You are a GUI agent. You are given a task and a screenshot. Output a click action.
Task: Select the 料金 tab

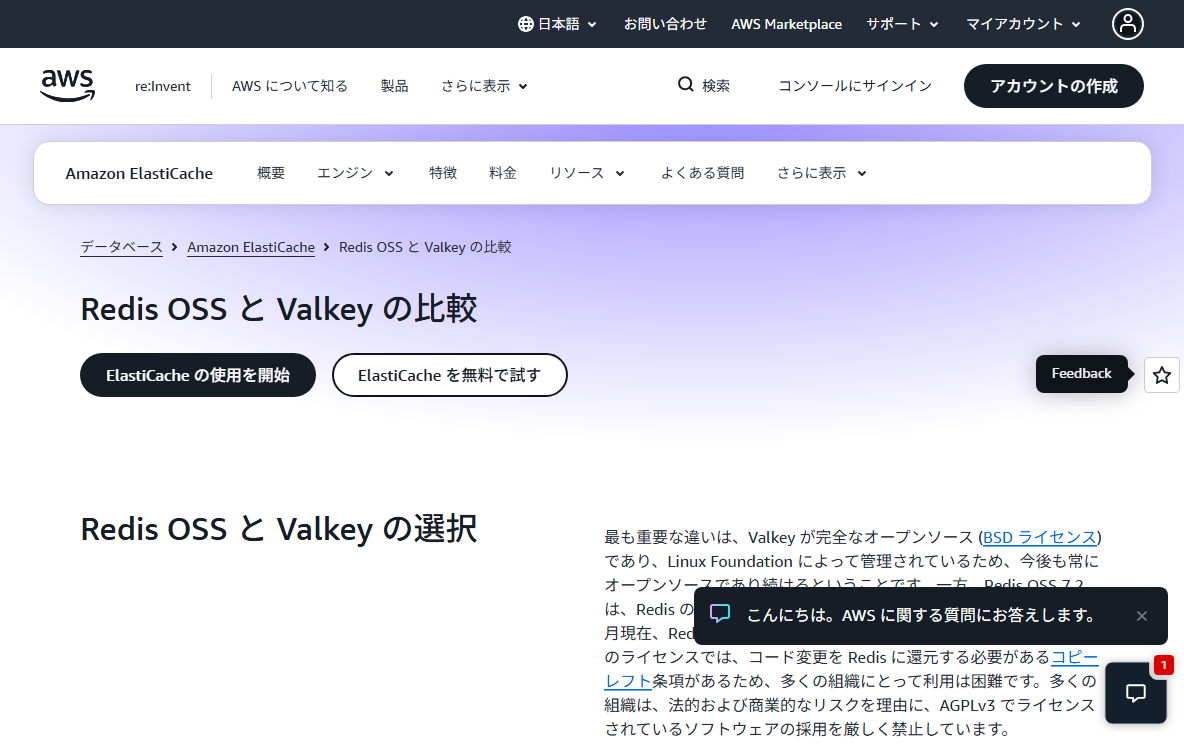(x=503, y=173)
